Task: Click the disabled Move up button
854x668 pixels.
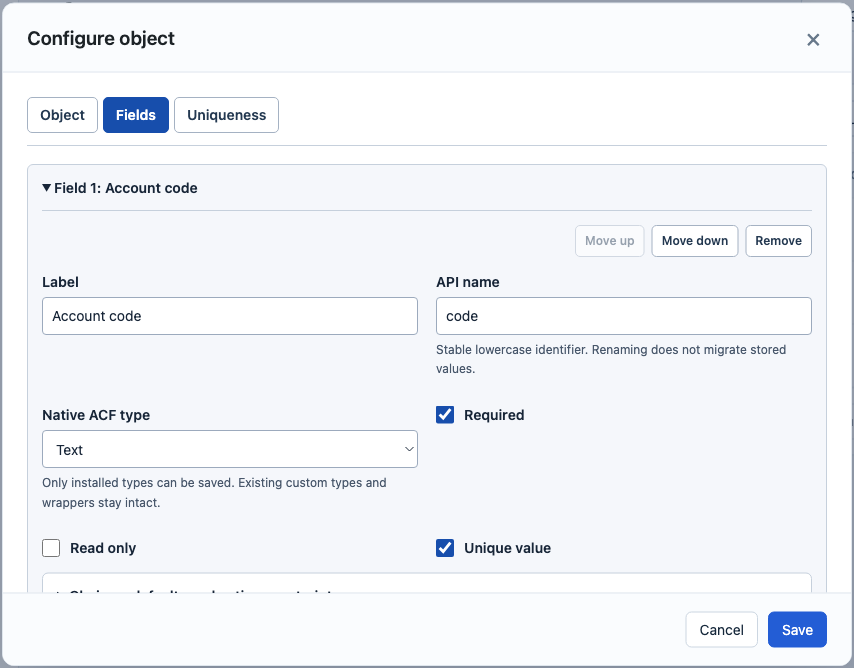Action: [x=609, y=241]
